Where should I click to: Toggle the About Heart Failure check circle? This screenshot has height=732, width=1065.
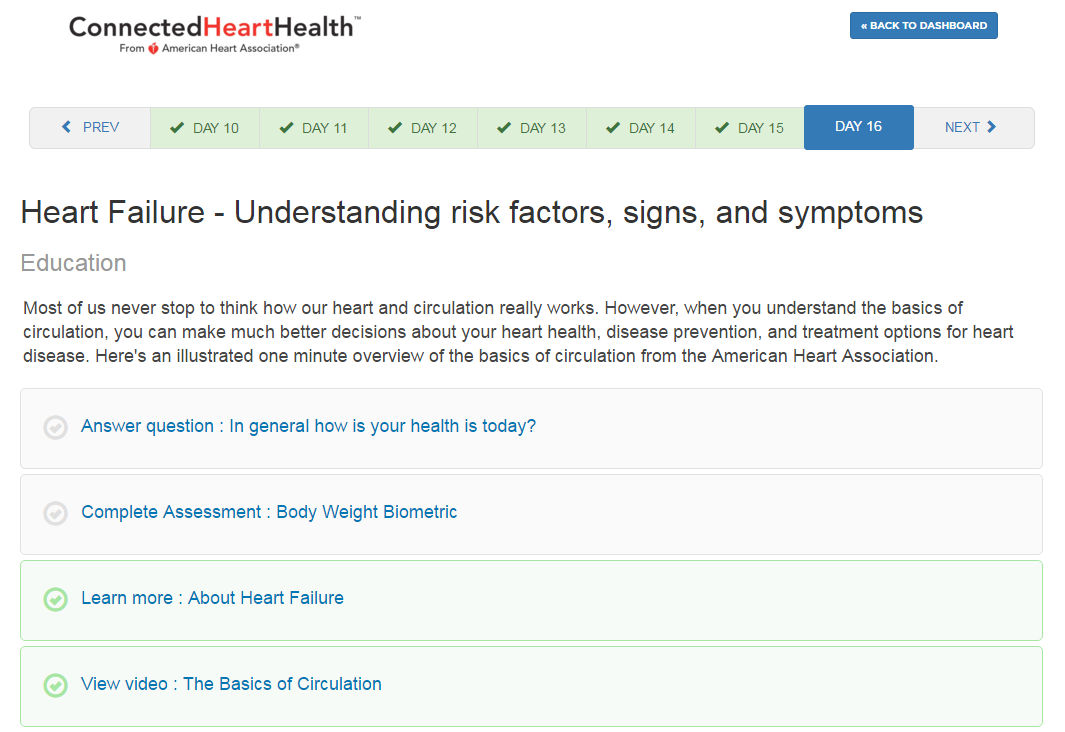(56, 599)
